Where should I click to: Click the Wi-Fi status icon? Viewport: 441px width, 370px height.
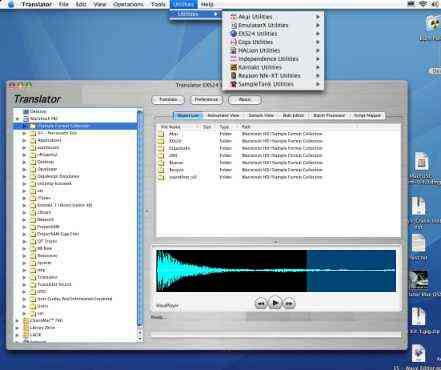423,4
